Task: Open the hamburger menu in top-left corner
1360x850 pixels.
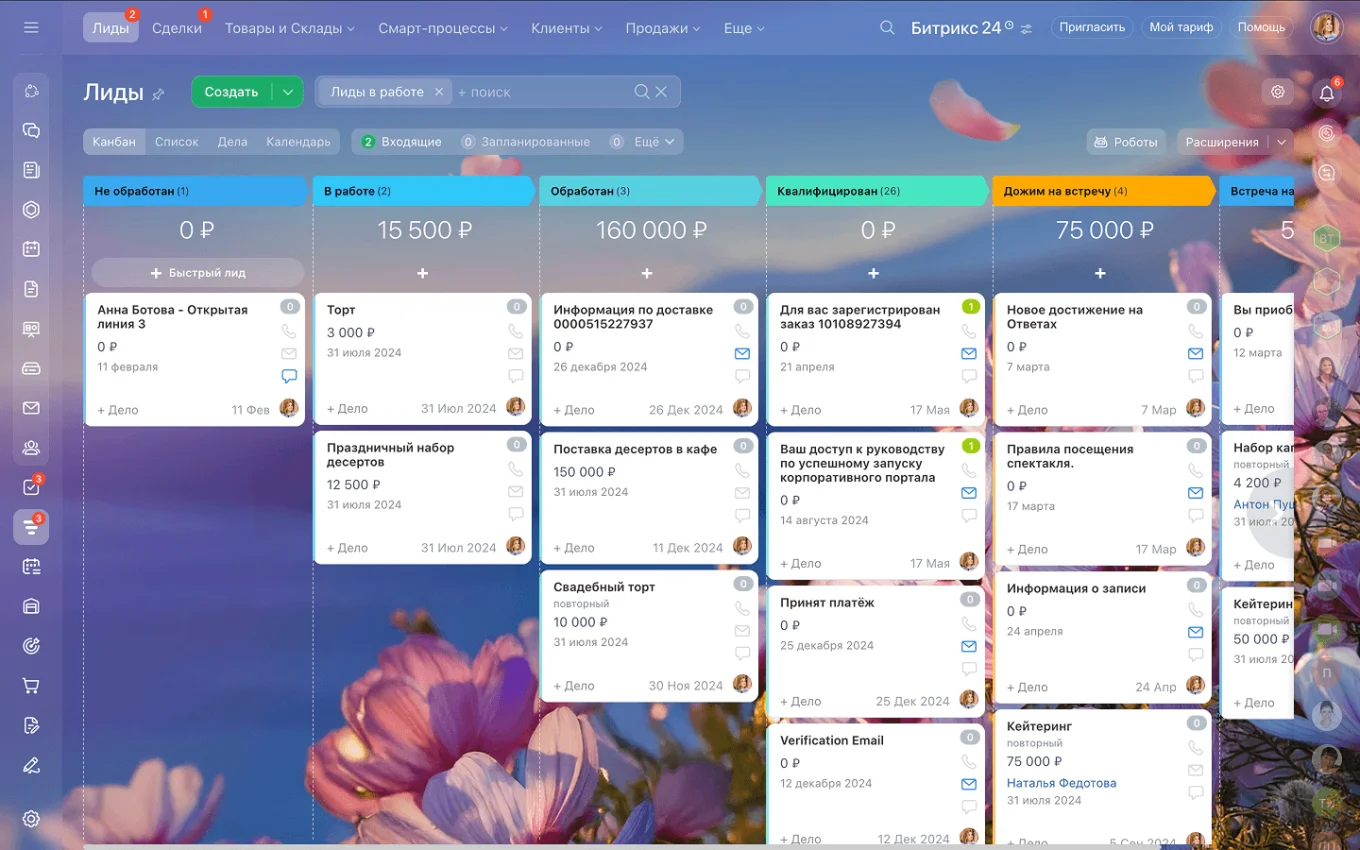Action: pos(31,28)
